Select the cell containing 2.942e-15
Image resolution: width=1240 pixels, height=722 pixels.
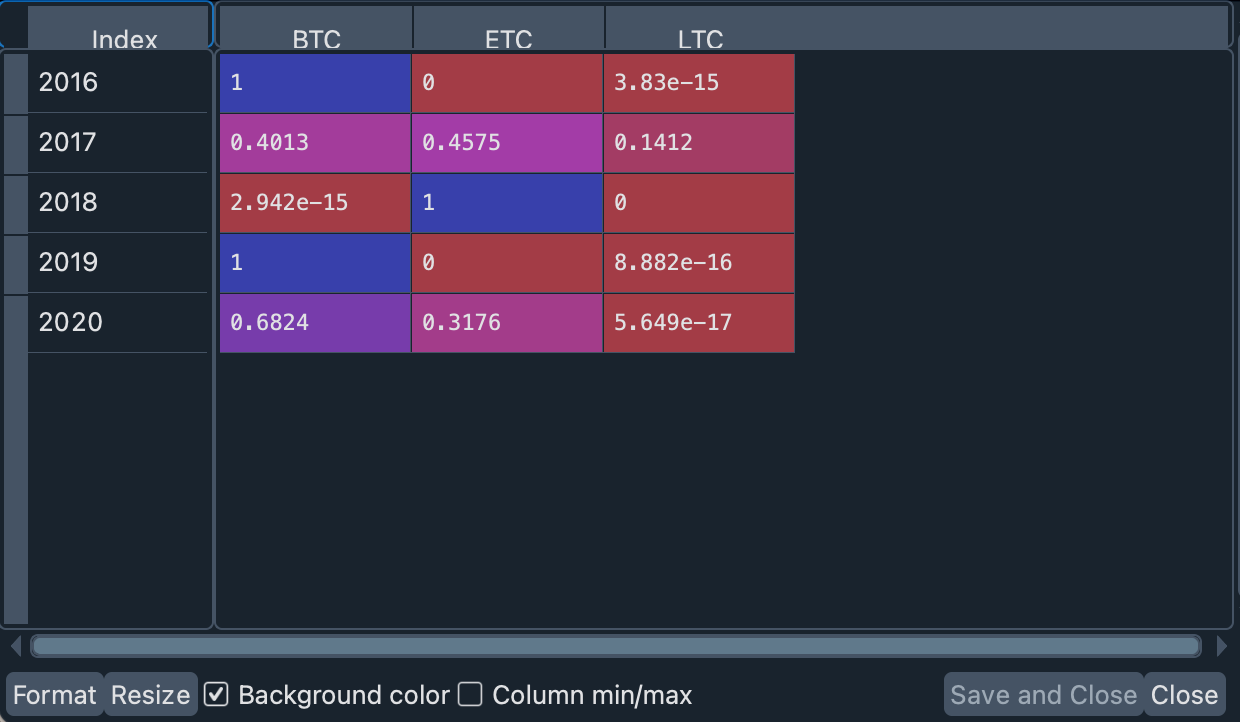coord(314,203)
